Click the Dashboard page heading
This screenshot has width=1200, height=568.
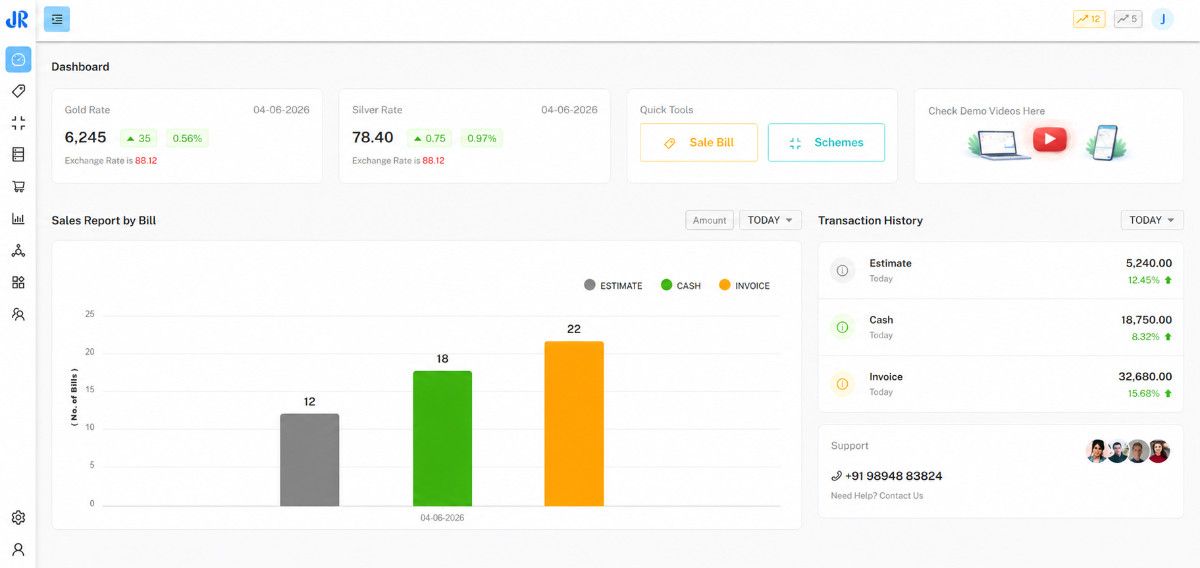(80, 67)
